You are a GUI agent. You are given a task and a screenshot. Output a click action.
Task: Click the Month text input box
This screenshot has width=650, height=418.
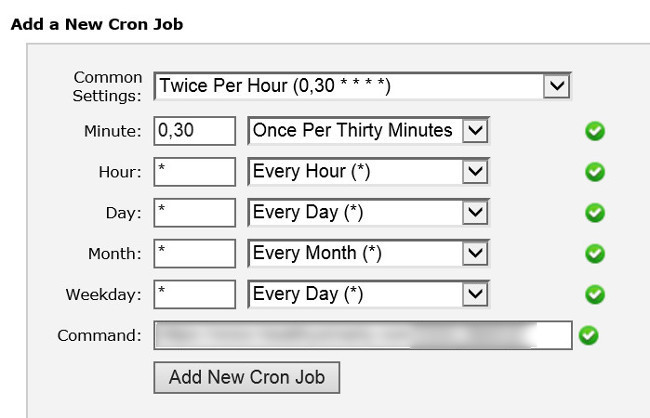(195, 254)
